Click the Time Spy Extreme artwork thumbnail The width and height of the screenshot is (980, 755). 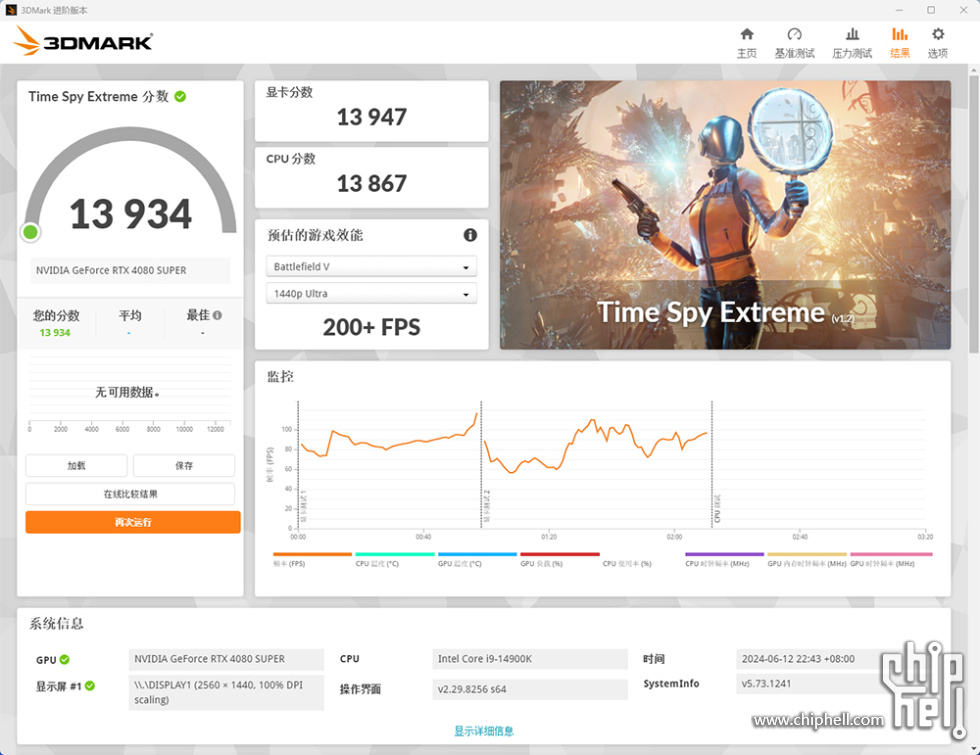[x=725, y=214]
